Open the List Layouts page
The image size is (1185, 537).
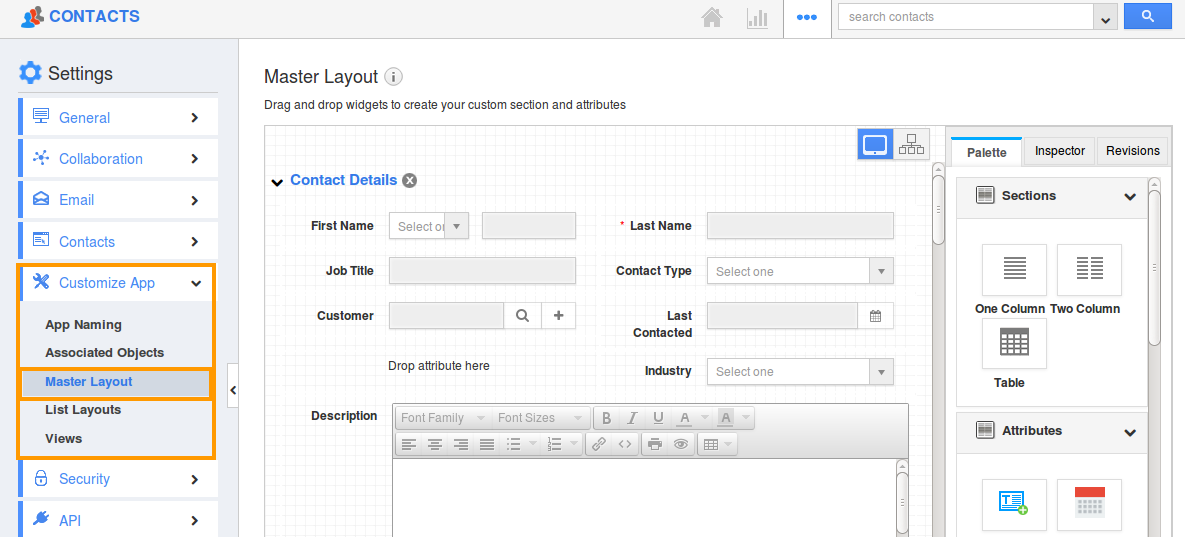(x=83, y=410)
